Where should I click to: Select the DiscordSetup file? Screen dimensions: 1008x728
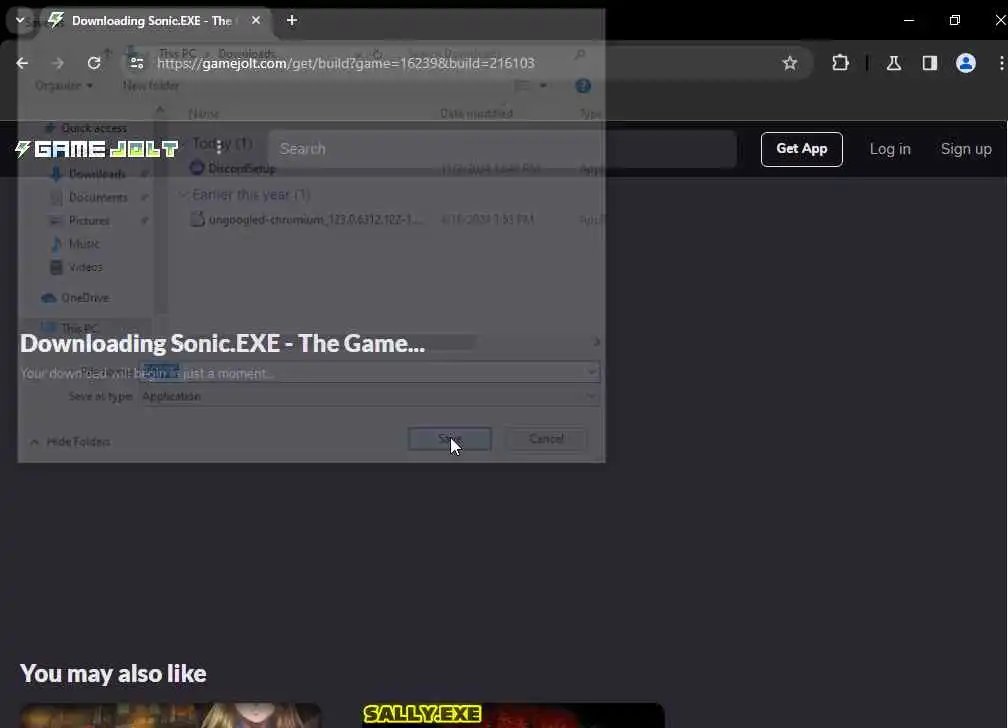click(x=242, y=168)
